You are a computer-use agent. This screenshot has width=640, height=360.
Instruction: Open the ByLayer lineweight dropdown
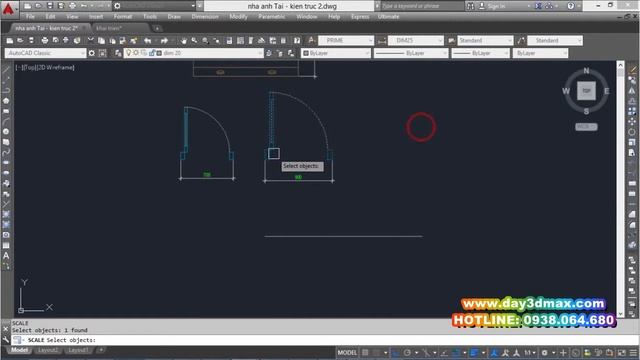click(480, 53)
